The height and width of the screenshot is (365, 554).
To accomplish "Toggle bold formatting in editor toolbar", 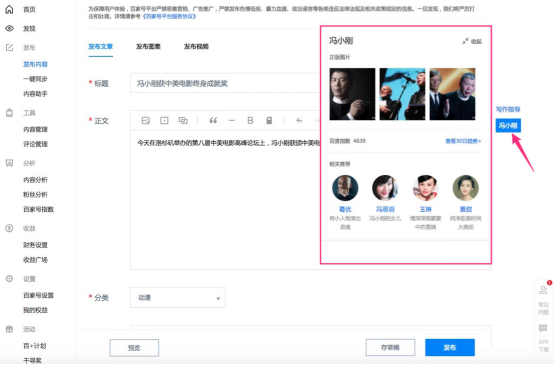I will [250, 120].
